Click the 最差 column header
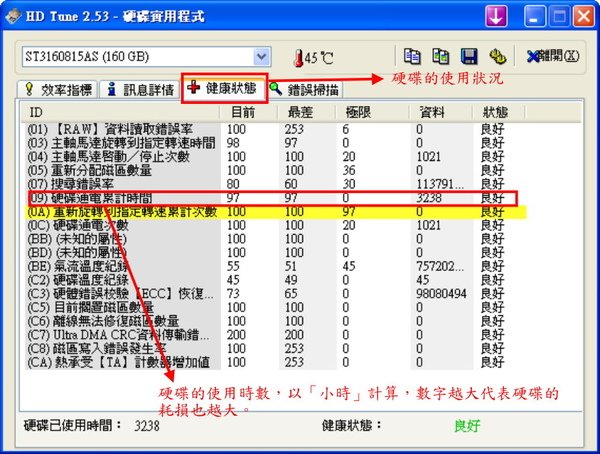The width and height of the screenshot is (600, 454). tap(306, 112)
